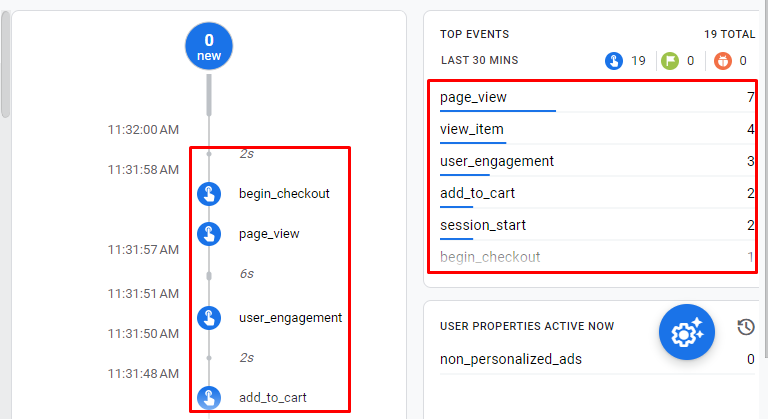Select page_view row in Top Events

[596, 97]
